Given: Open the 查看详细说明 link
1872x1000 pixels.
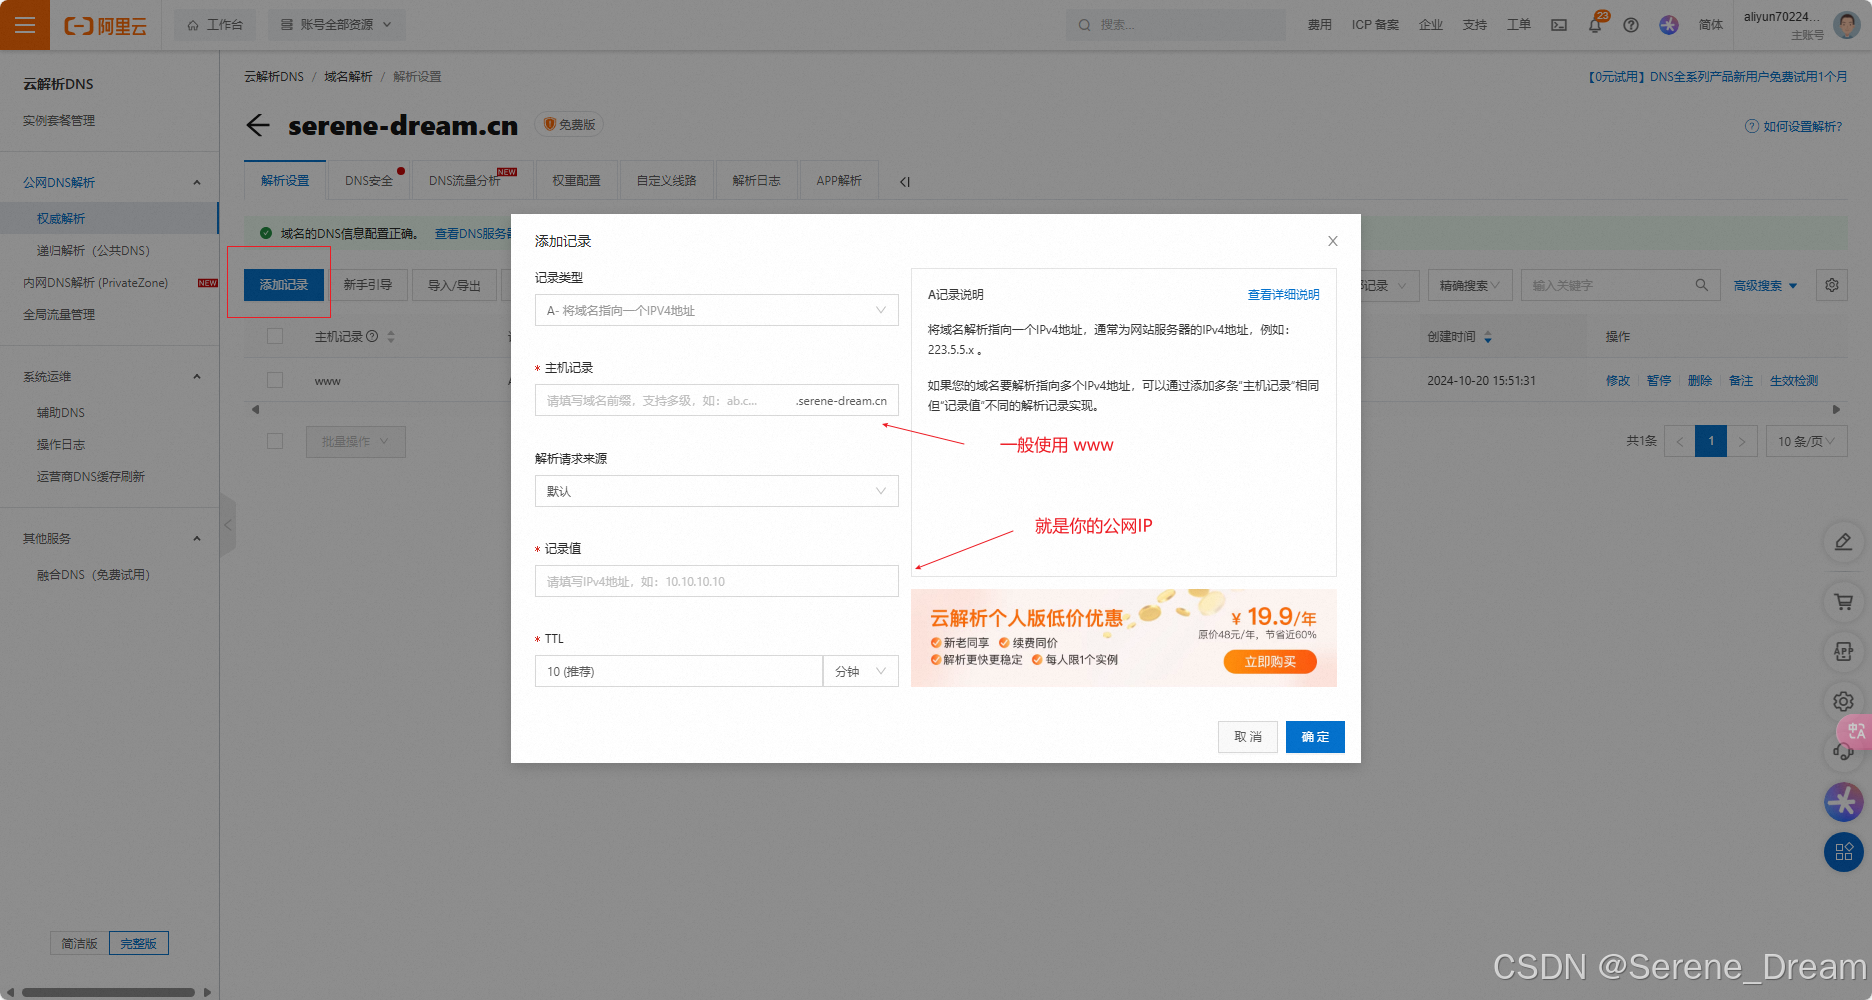Looking at the screenshot, I should [1283, 294].
